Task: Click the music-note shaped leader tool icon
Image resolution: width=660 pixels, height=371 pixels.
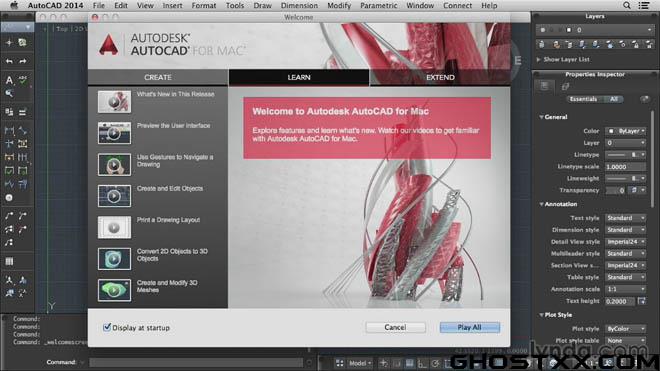Action: point(9,243)
